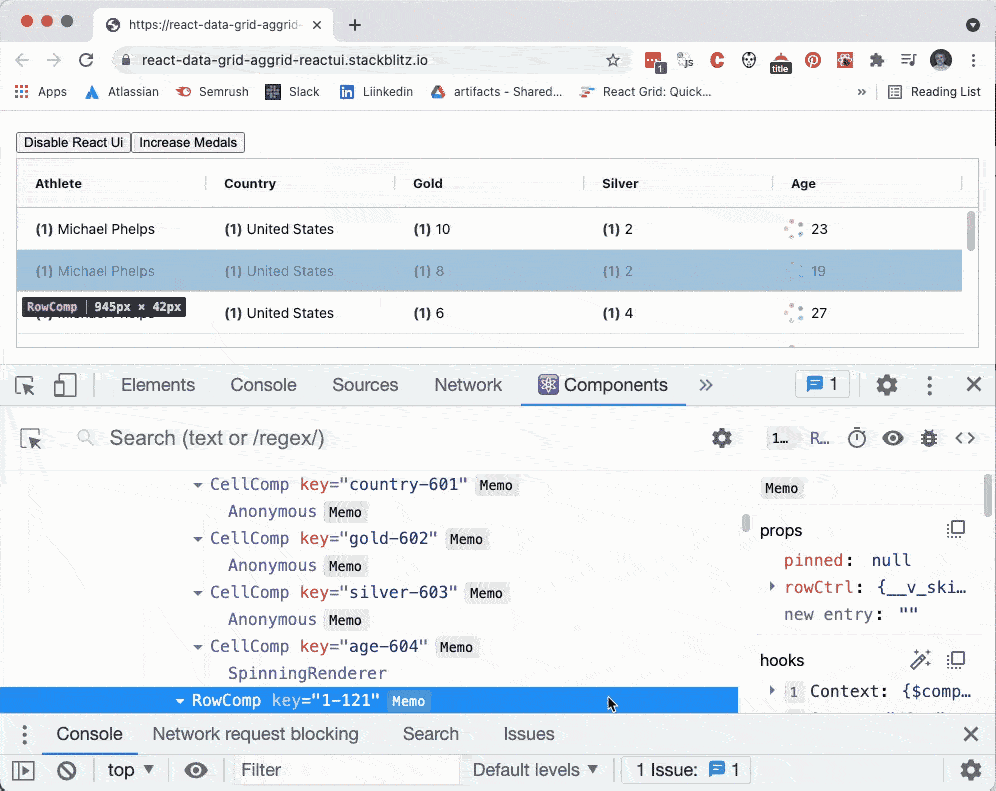Click the Disable React Ui button
996x791 pixels.
click(x=73, y=142)
